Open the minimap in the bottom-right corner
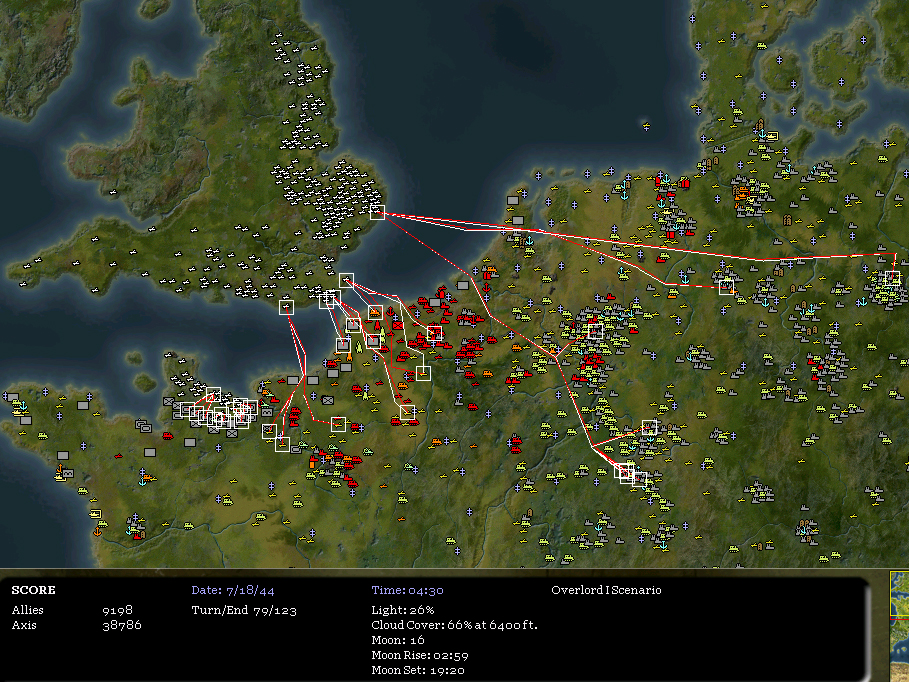The width and height of the screenshot is (909, 682). click(x=899, y=626)
